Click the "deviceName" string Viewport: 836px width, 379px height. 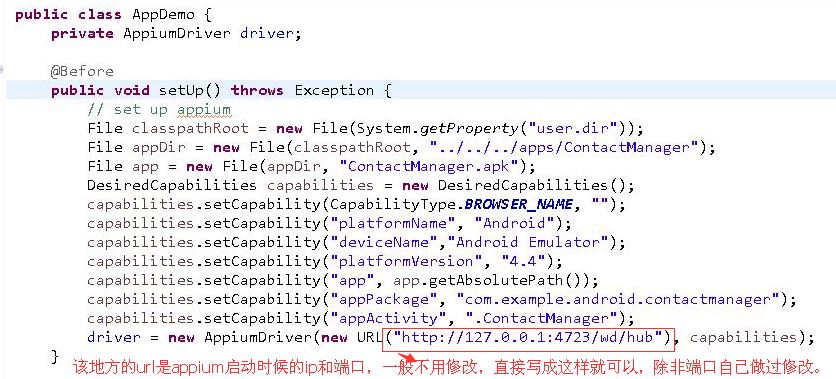click(x=388, y=243)
